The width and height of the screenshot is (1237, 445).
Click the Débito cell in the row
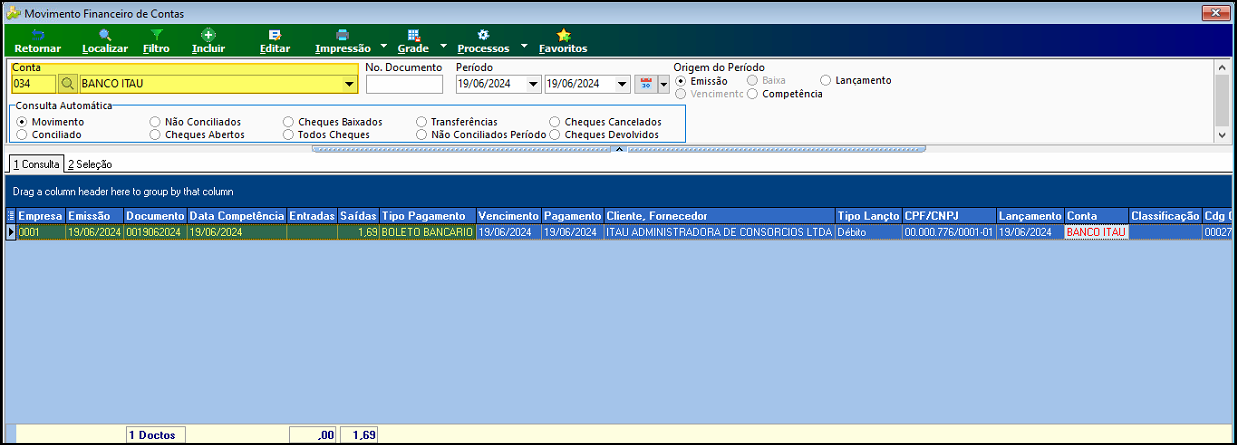pos(868,232)
